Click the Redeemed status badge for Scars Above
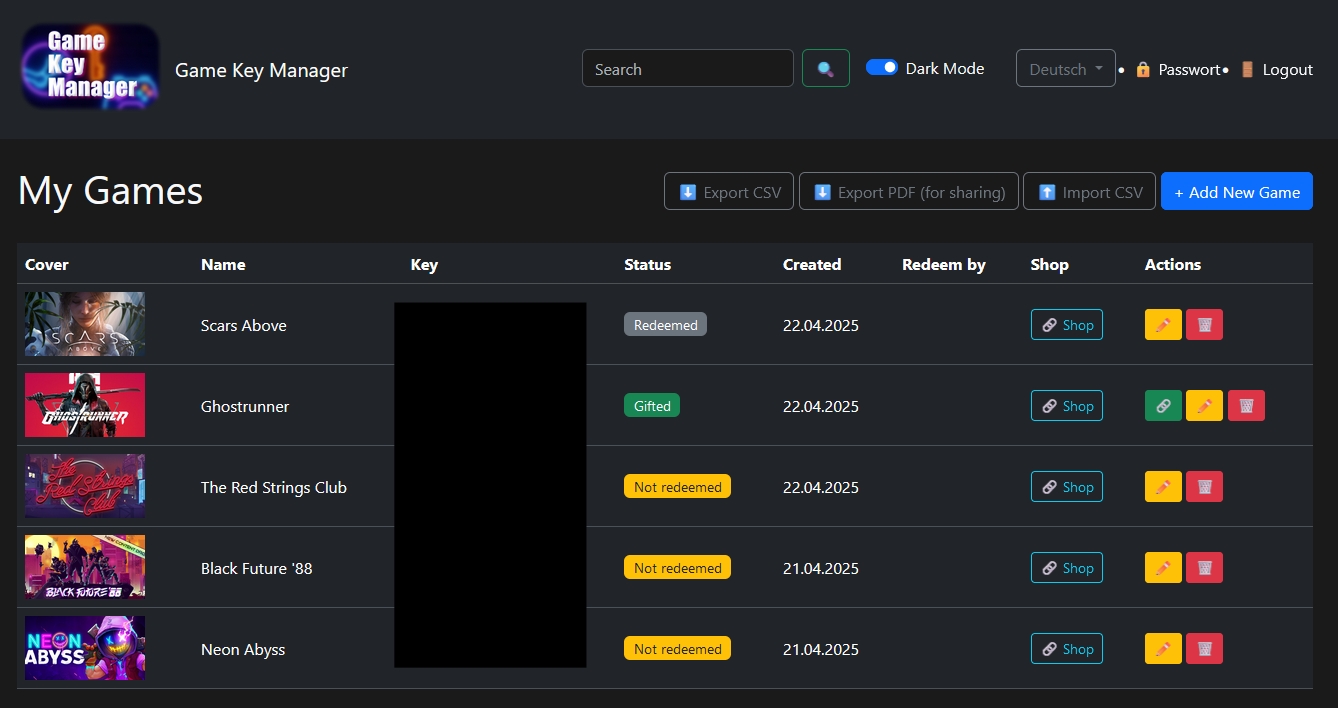The image size is (1338, 708). point(665,324)
